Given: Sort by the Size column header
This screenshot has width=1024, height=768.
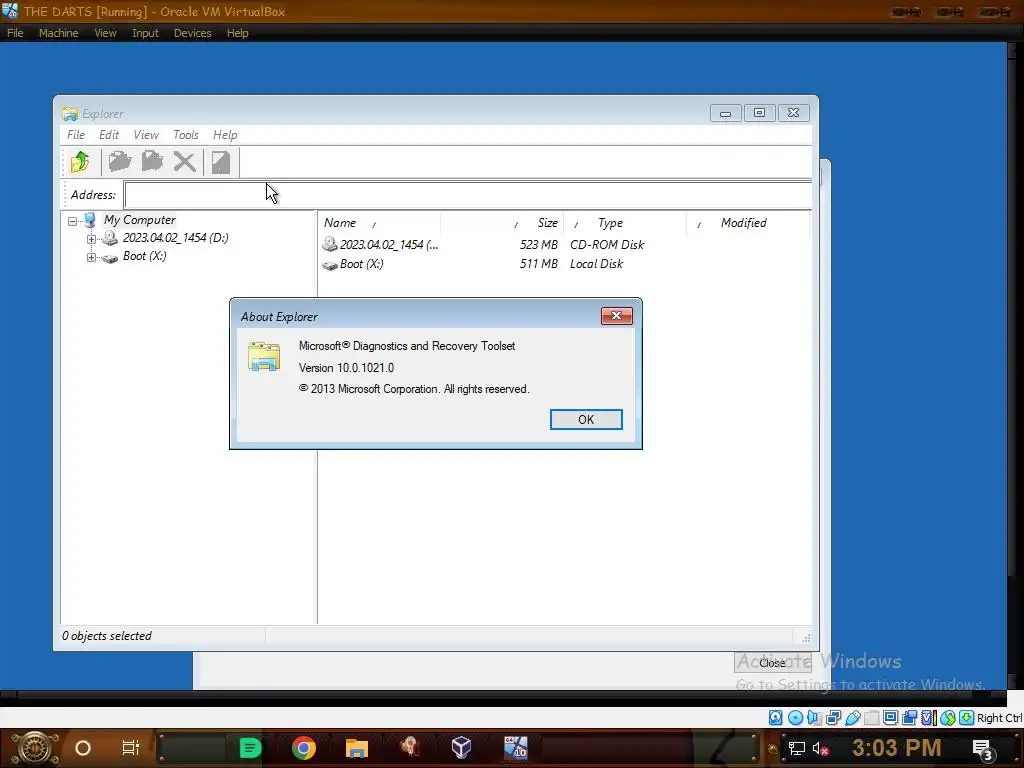Looking at the screenshot, I should click(547, 223).
